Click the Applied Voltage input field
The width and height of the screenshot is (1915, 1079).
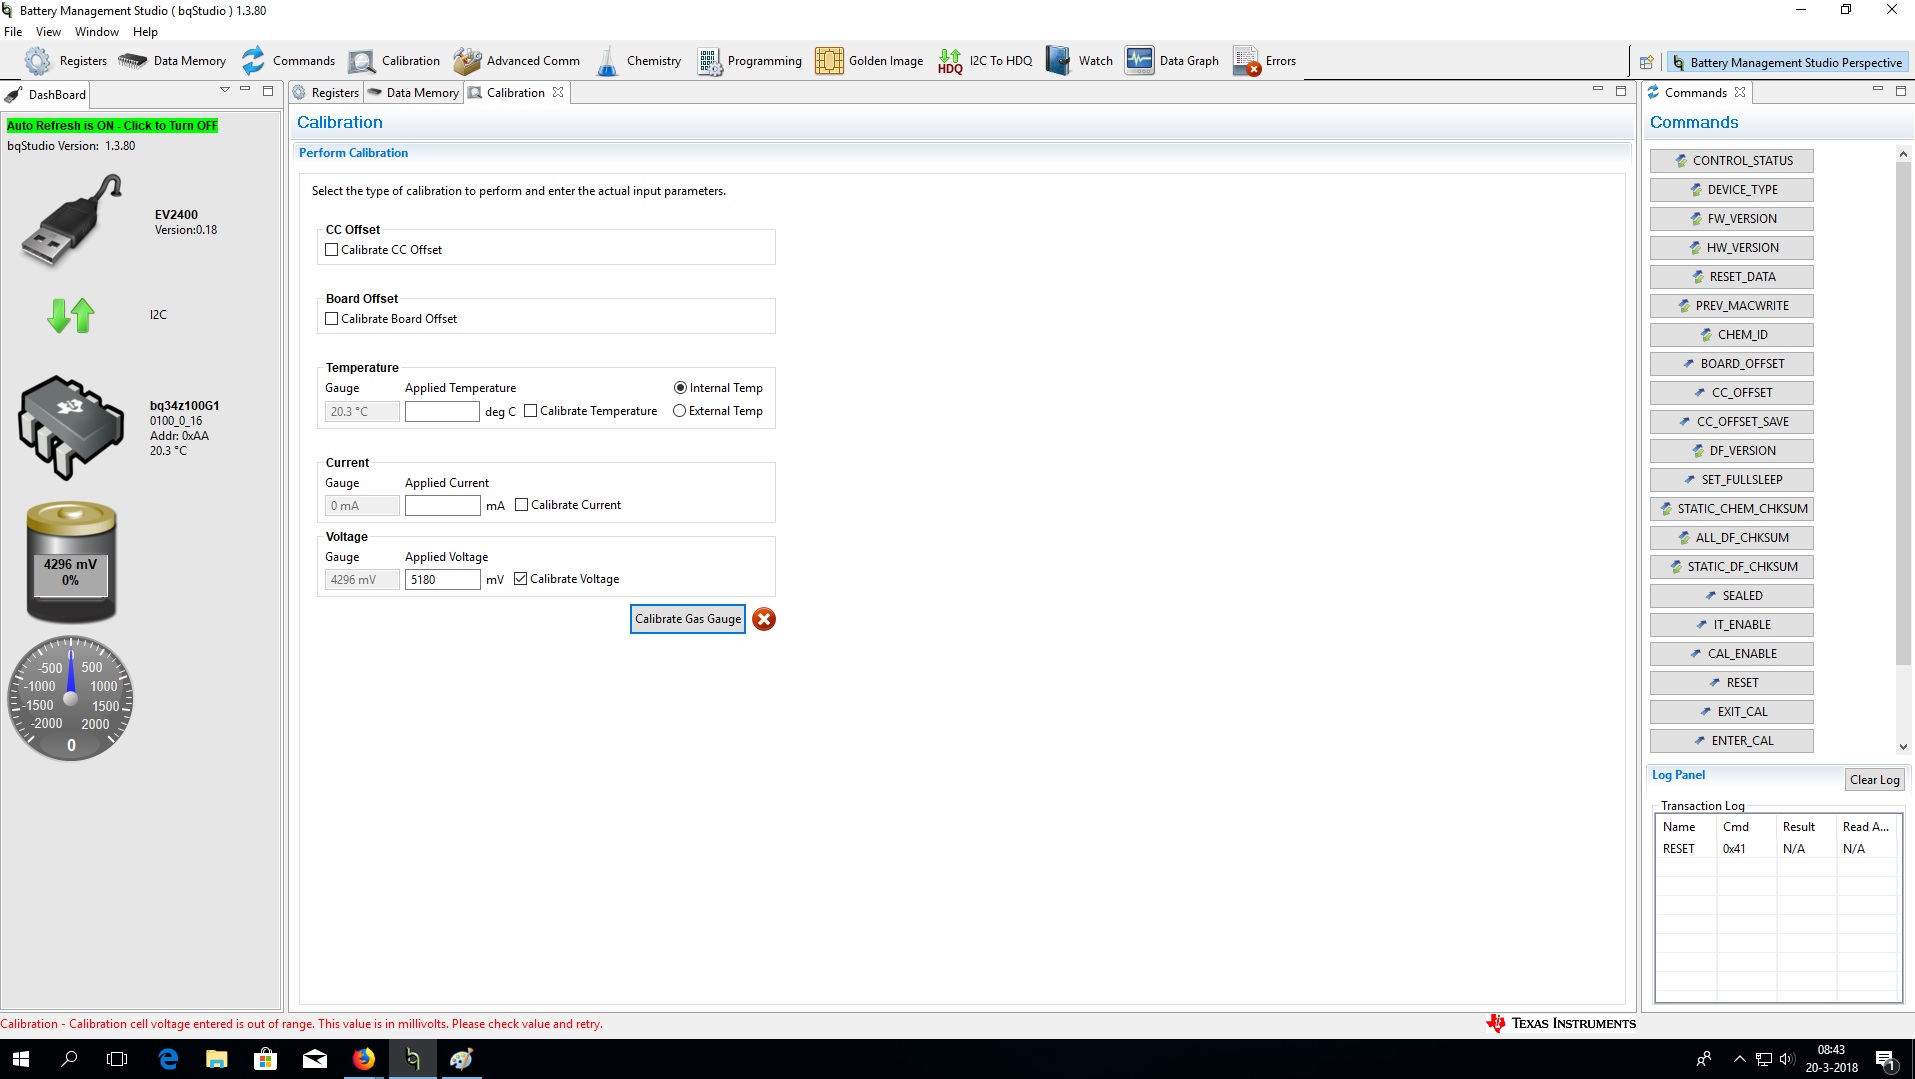click(442, 579)
